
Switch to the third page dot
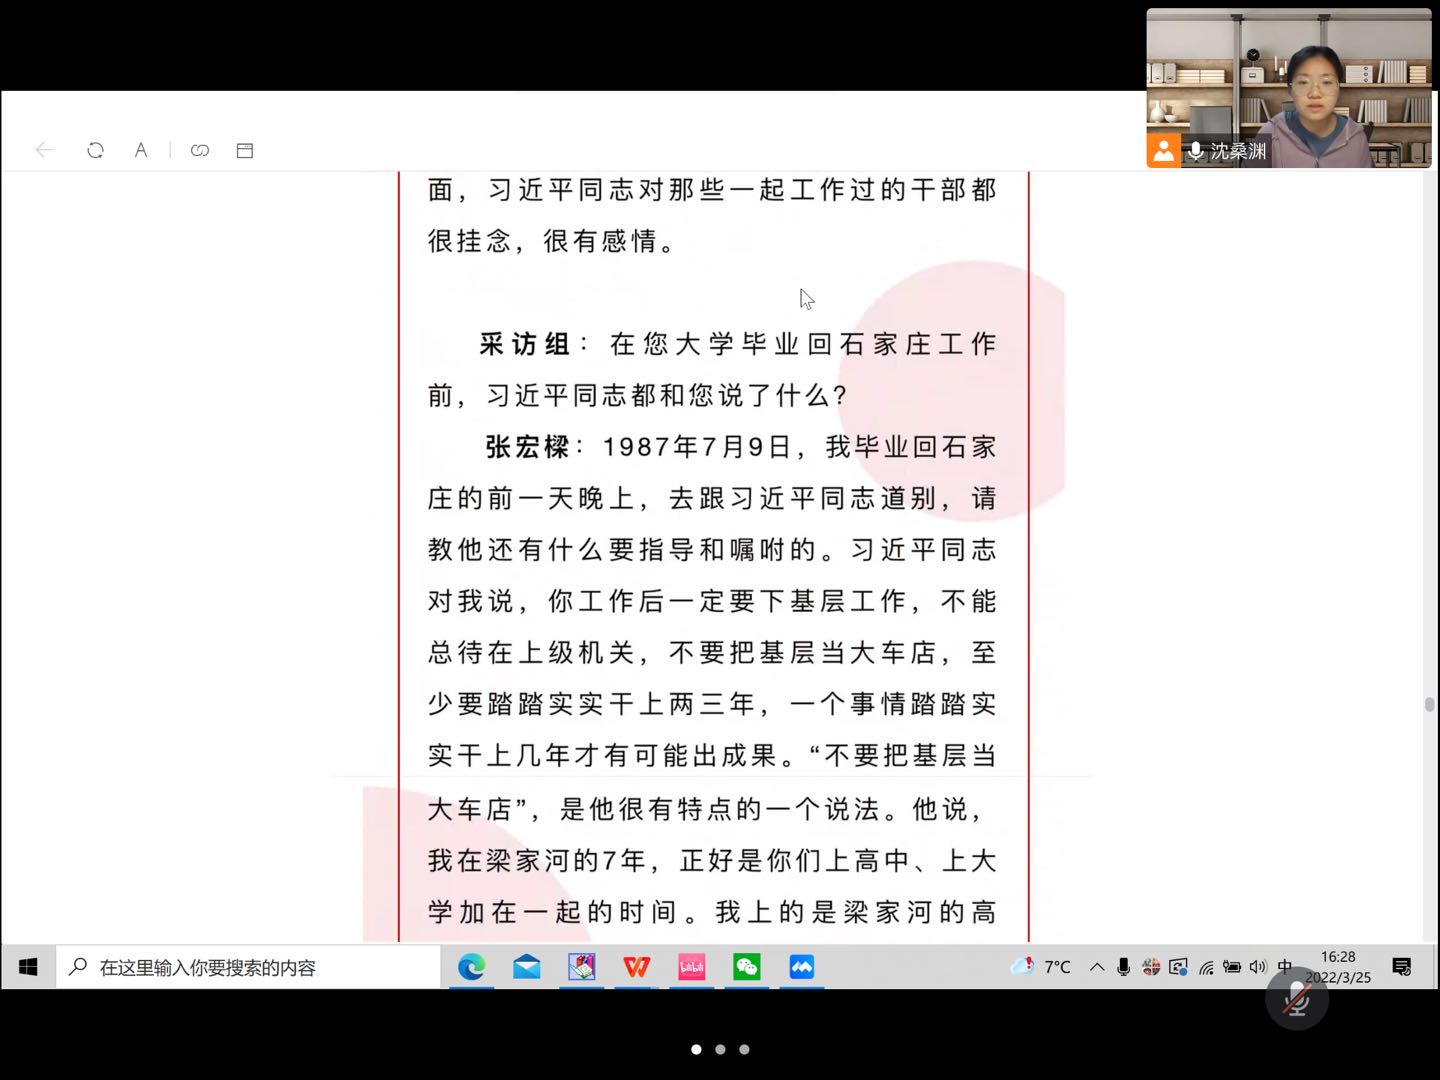744,1049
